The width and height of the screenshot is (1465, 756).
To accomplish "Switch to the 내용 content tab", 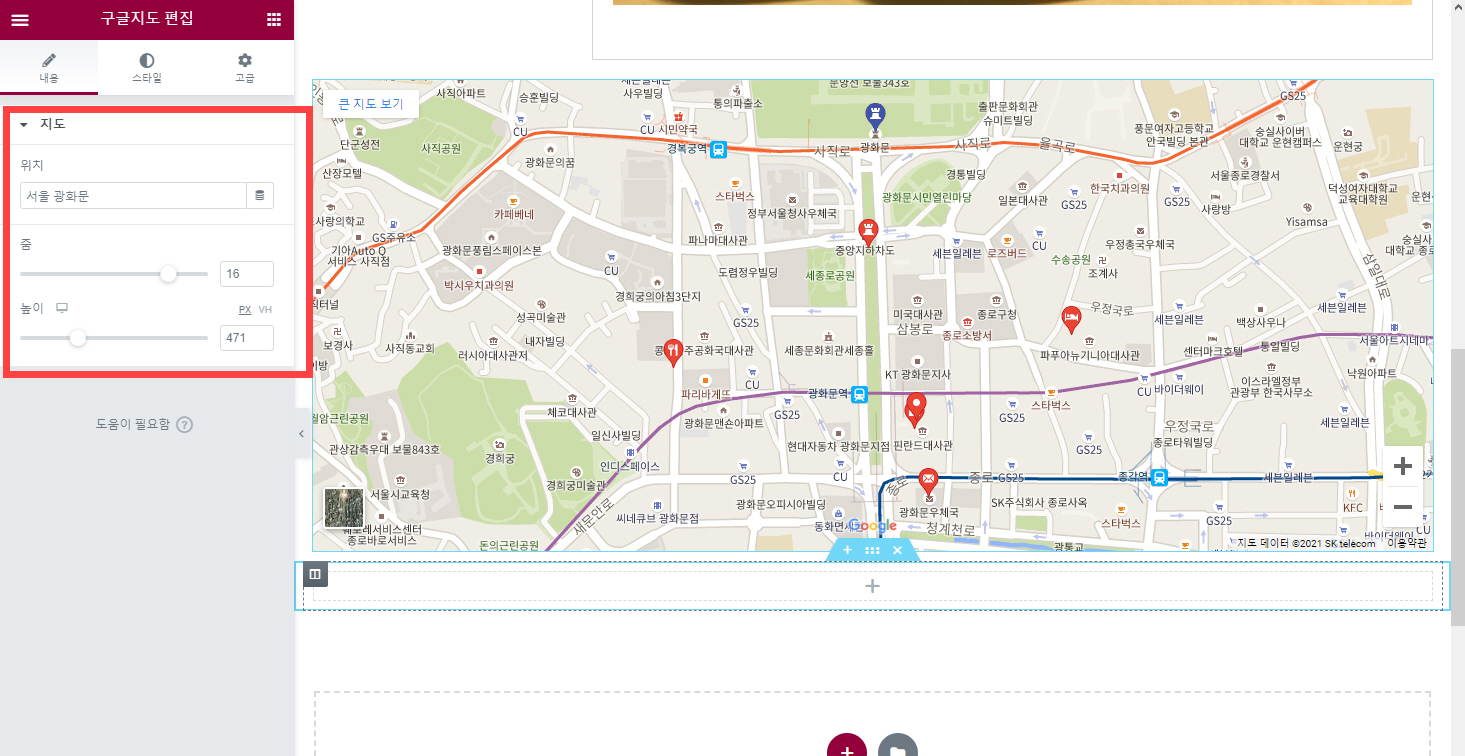I will pyautogui.click(x=49, y=67).
